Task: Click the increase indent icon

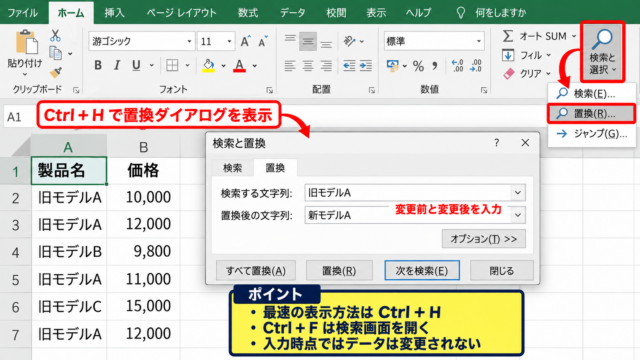Action: (366, 65)
